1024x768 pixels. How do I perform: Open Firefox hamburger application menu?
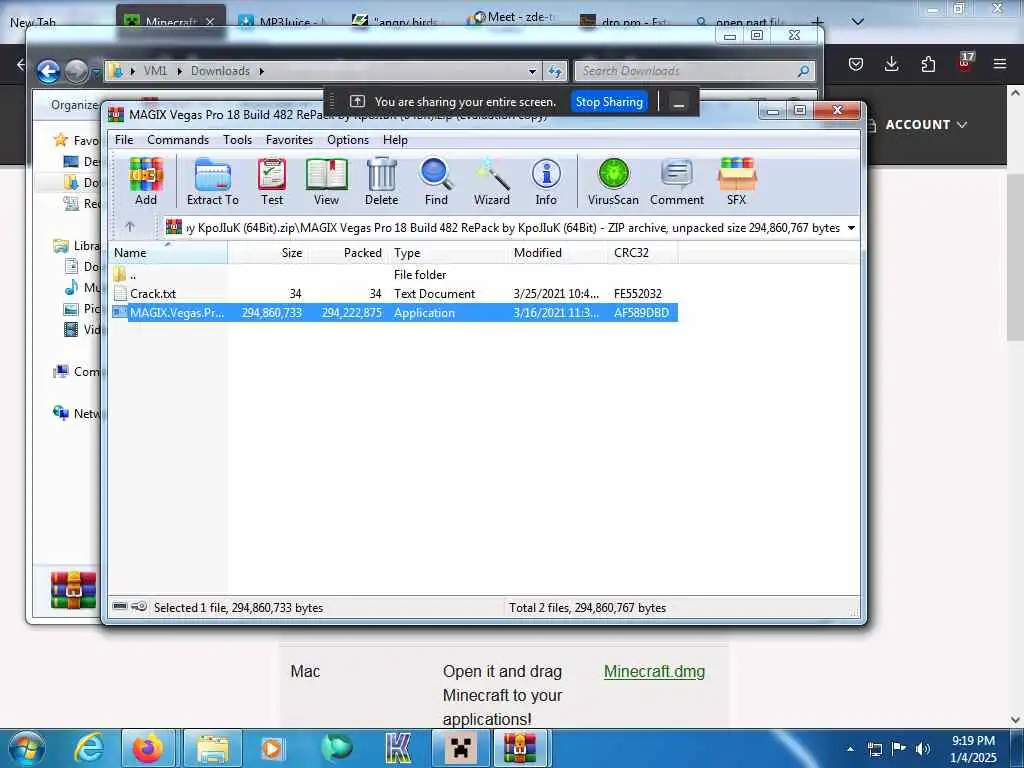coord(1000,63)
